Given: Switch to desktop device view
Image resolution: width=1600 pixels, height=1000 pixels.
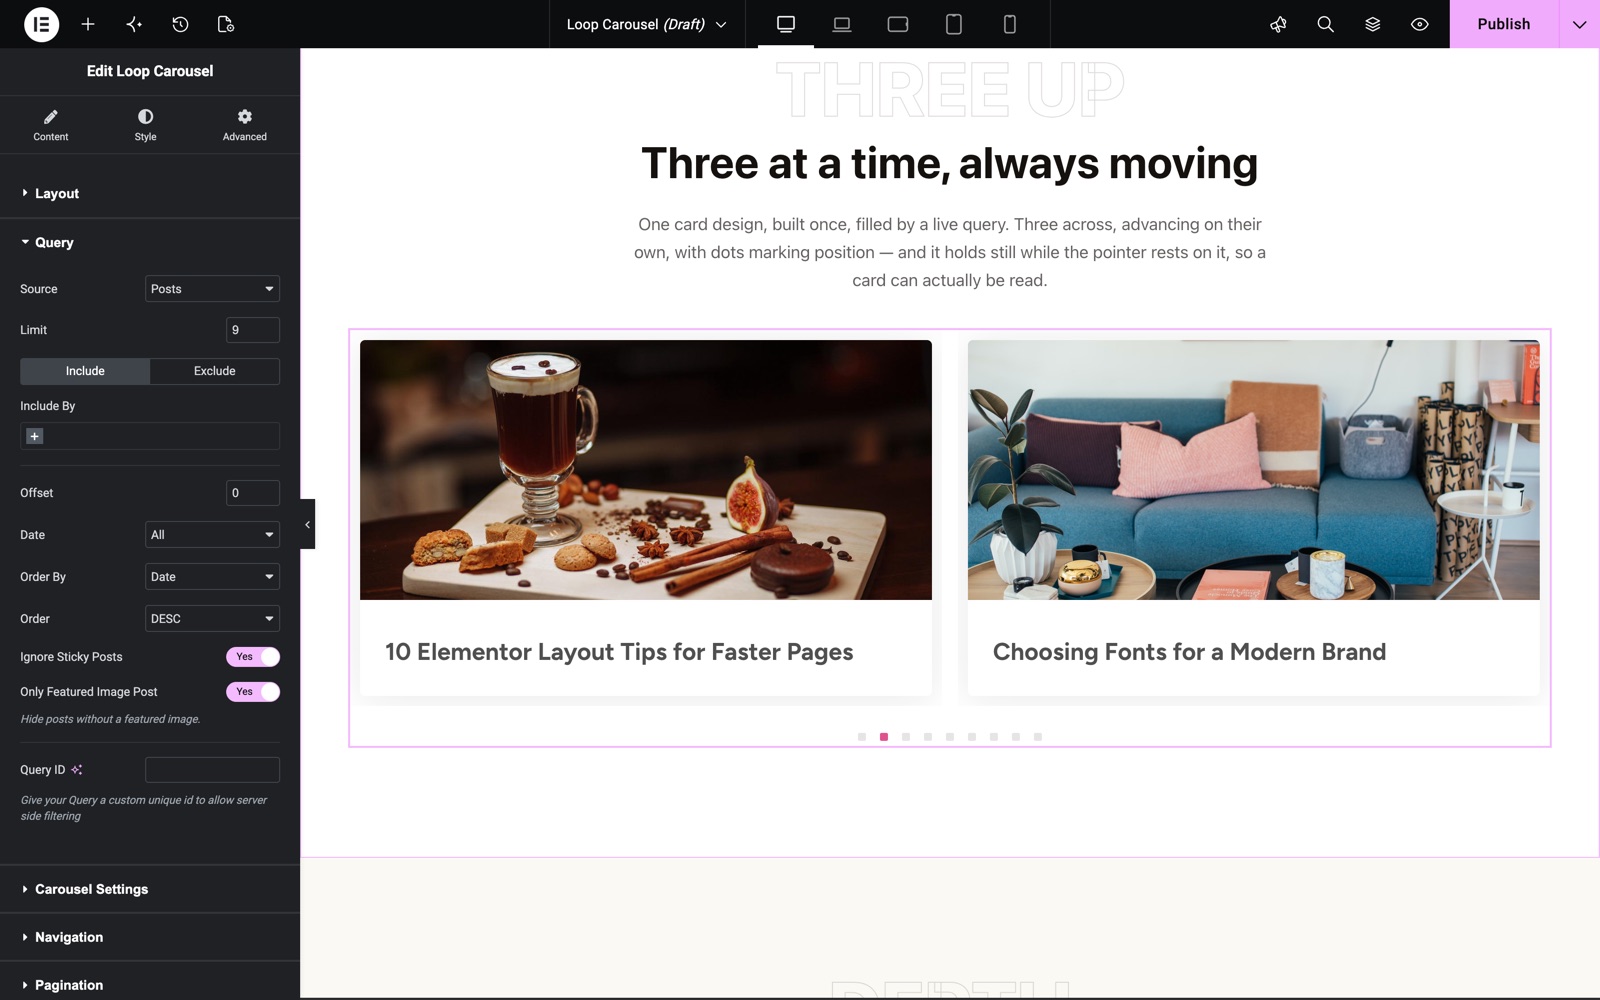Looking at the screenshot, I should coord(786,24).
